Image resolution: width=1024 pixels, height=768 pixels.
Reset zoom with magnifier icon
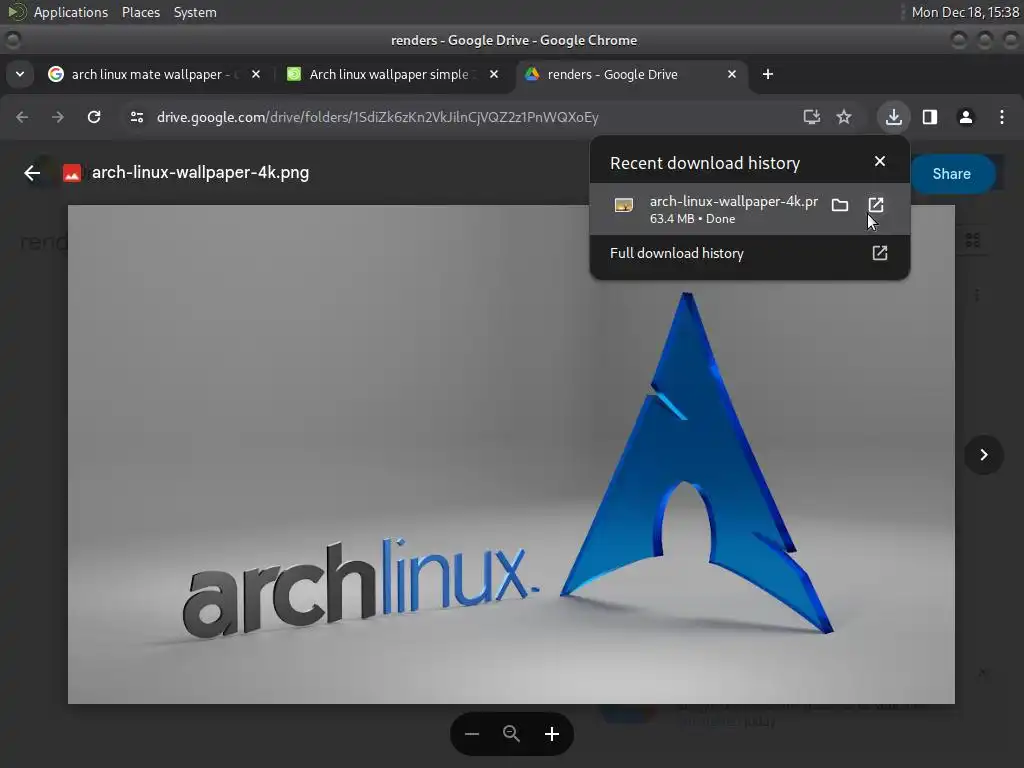tap(511, 734)
